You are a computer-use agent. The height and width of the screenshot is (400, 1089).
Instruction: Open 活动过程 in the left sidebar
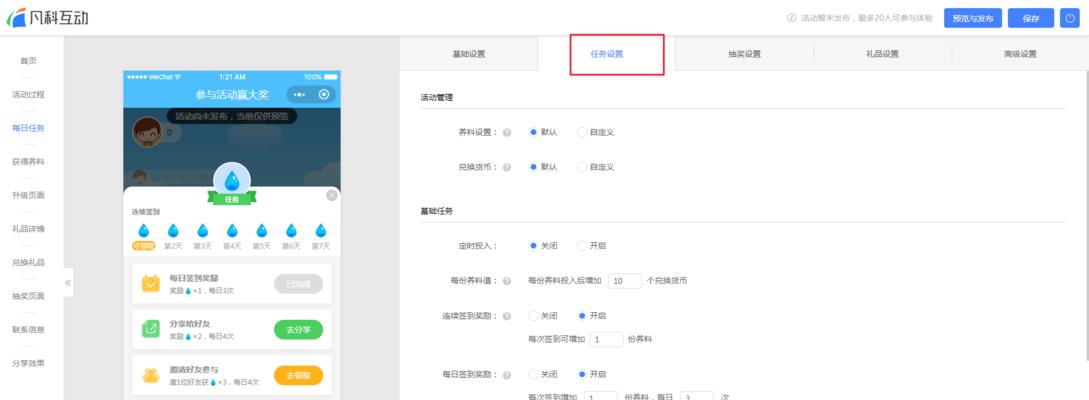click(x=28, y=94)
